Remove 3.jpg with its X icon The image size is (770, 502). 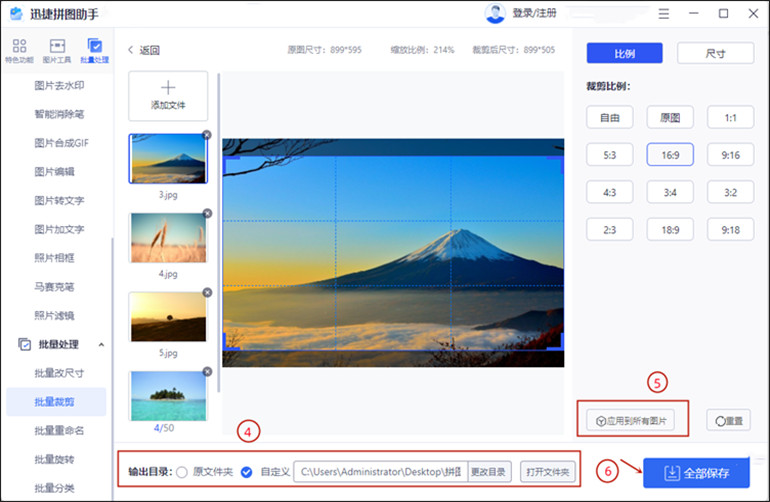207,135
